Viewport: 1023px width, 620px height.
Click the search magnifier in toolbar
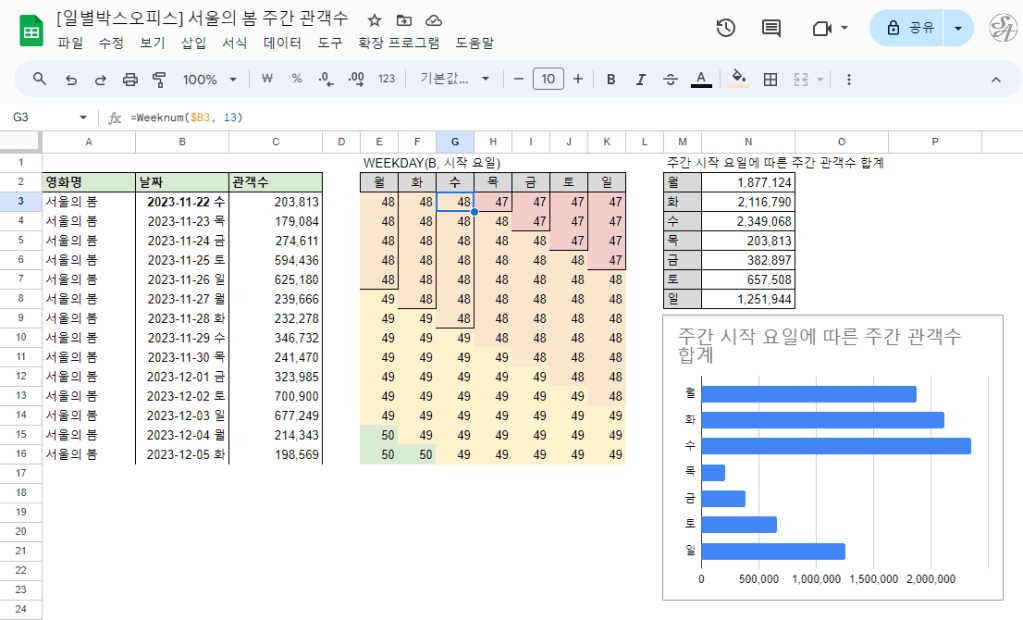pos(40,79)
